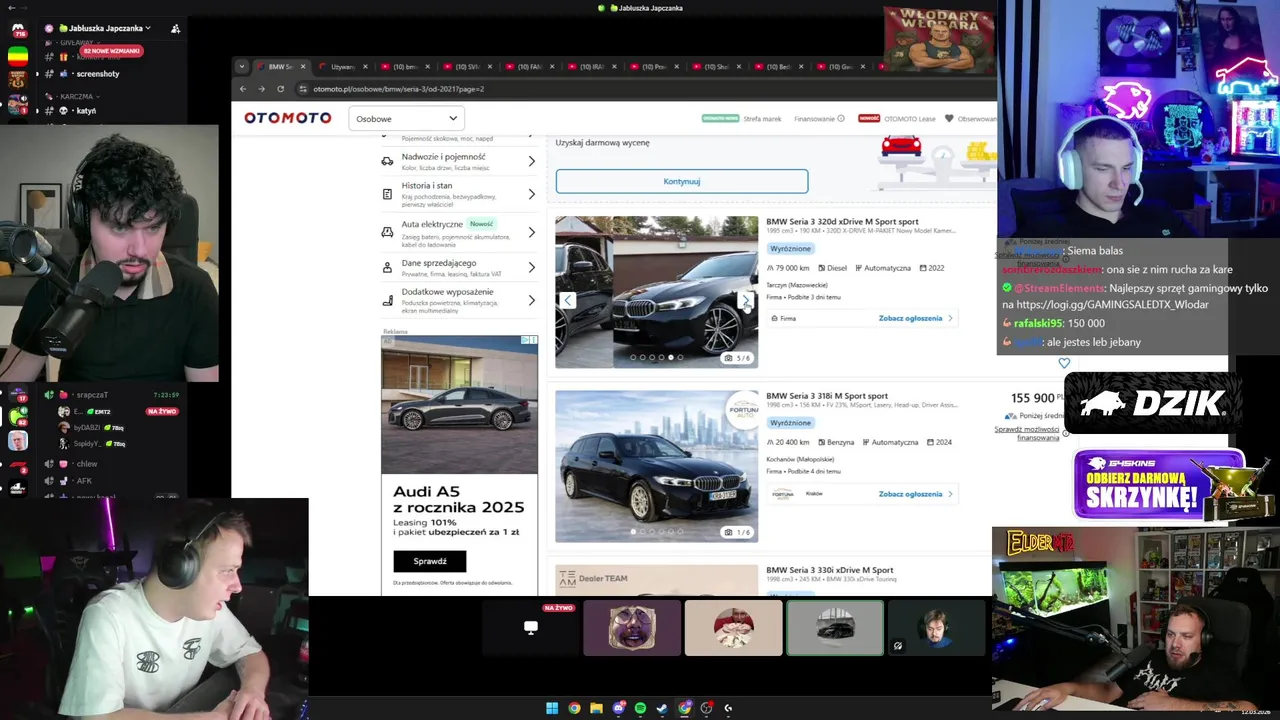This screenshot has width=1280, height=720.
Task: Open Google Chrome from the taskbar
Action: coord(574,708)
